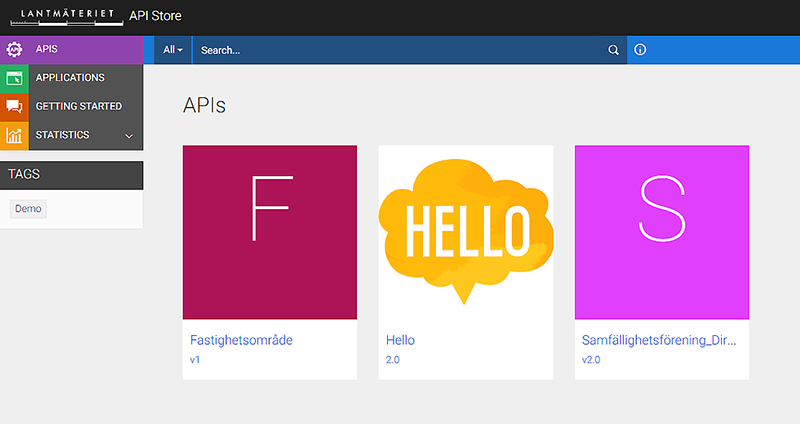Image resolution: width=800 pixels, height=424 pixels.
Task: Click the API Store title text
Action: 155,16
